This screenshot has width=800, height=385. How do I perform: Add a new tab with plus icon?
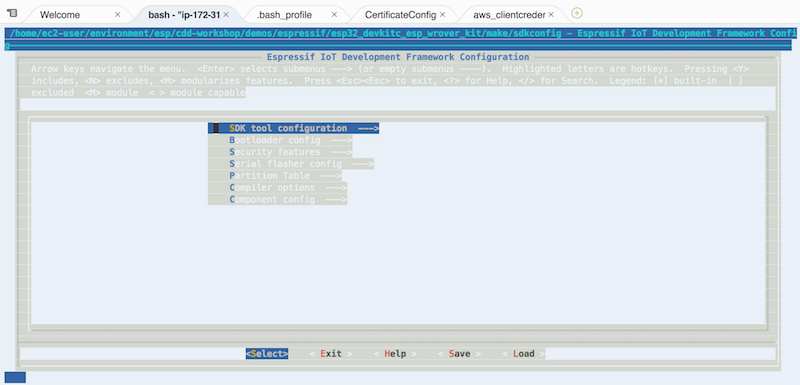(x=577, y=13)
